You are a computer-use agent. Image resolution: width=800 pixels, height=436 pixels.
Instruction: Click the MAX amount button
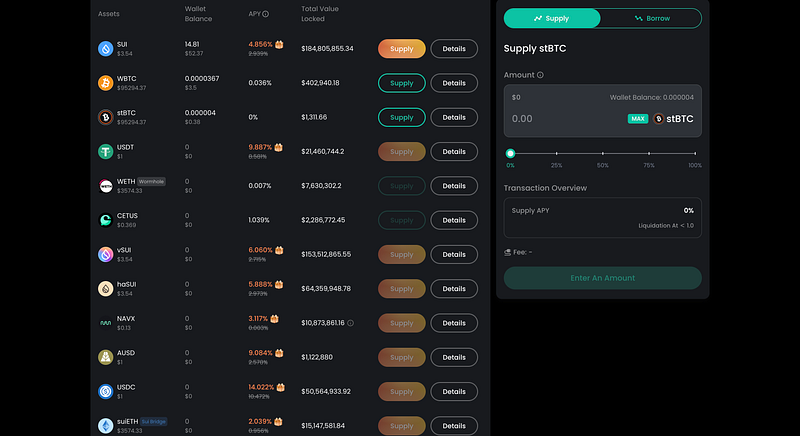tap(638, 119)
